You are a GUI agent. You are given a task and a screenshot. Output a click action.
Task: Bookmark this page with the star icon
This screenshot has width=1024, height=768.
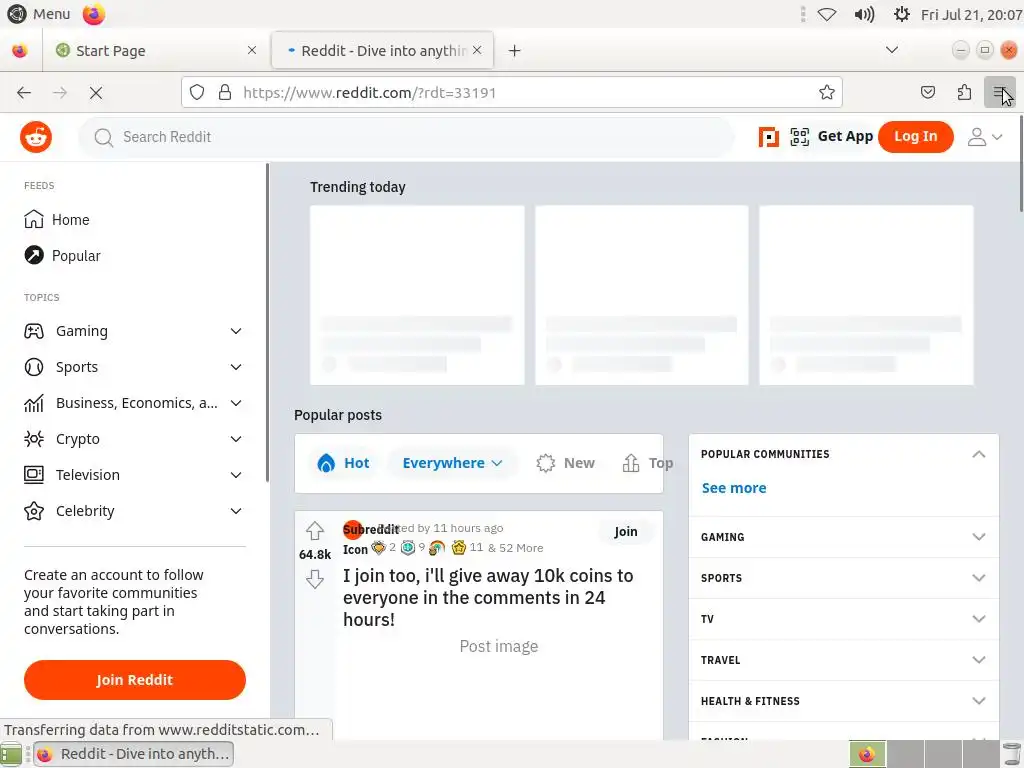827,92
